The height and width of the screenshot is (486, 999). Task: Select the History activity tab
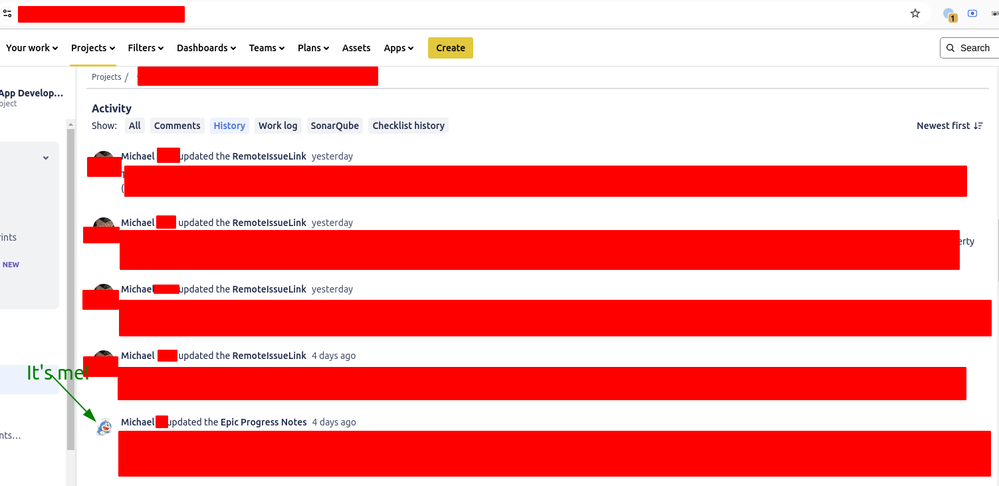(x=229, y=126)
